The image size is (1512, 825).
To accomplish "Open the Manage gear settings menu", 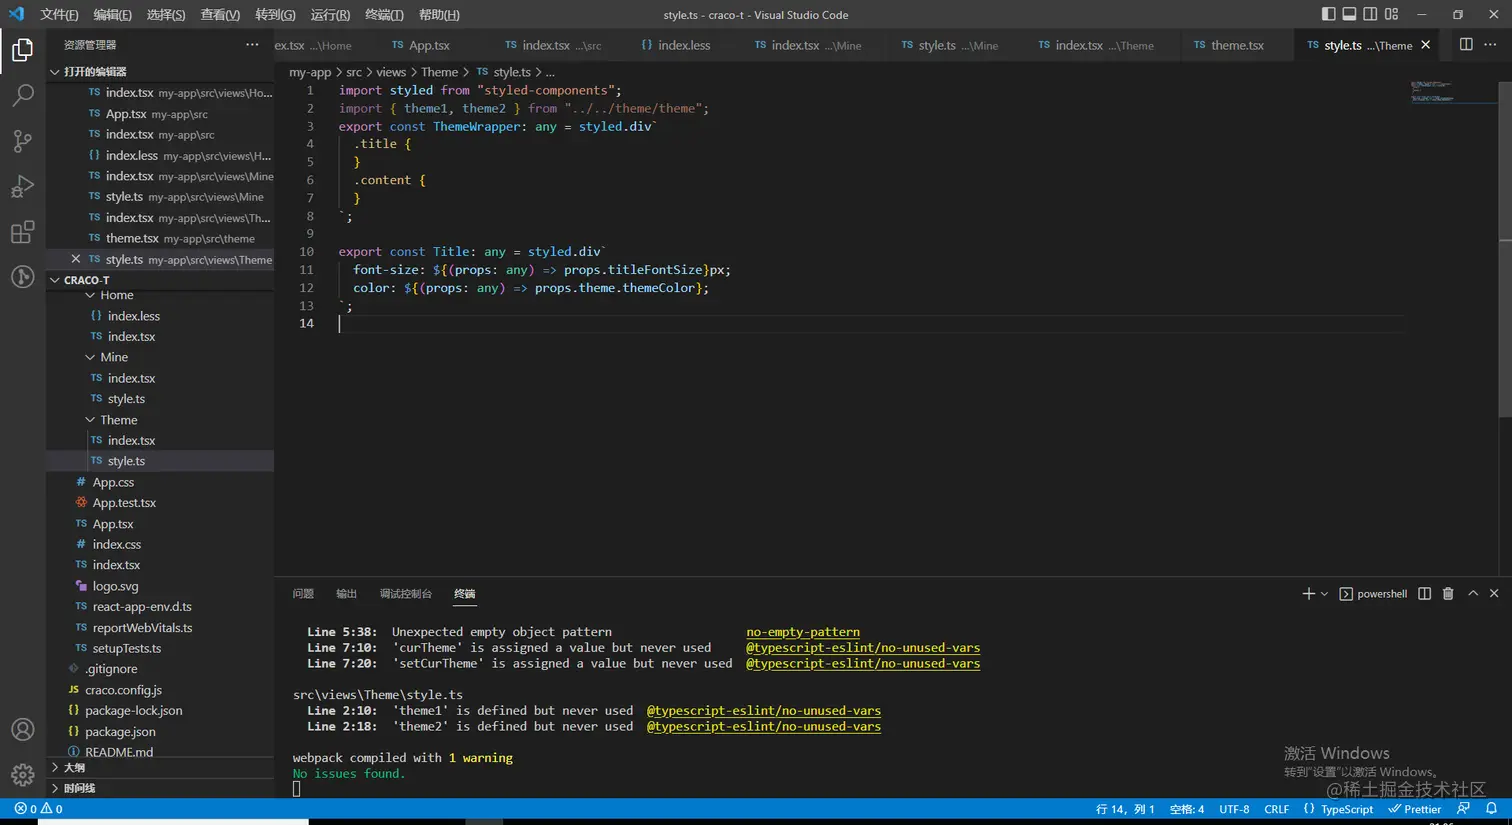I will click(22, 775).
